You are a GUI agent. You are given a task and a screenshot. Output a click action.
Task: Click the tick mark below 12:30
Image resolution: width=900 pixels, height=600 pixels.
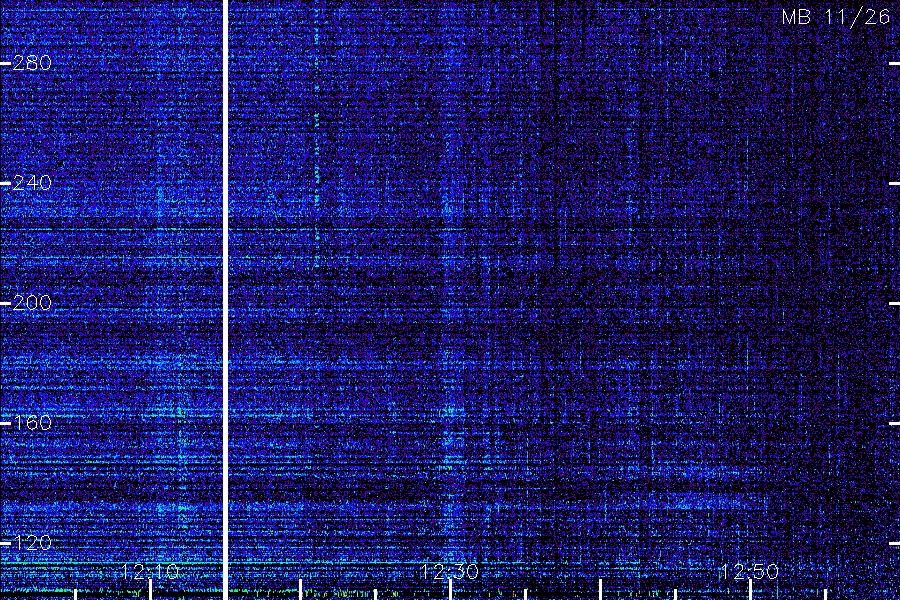coord(450,590)
